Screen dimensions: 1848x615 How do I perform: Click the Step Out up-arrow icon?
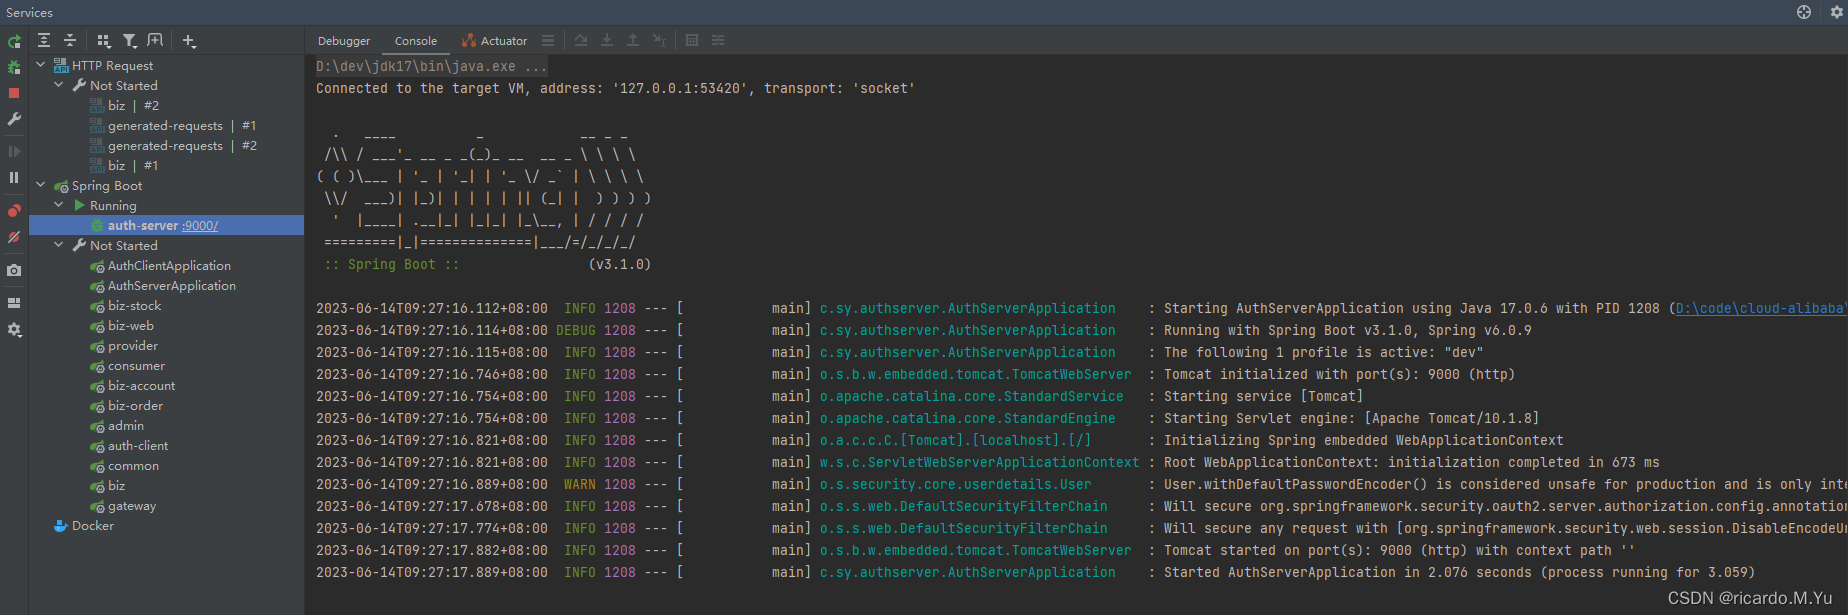click(x=633, y=40)
